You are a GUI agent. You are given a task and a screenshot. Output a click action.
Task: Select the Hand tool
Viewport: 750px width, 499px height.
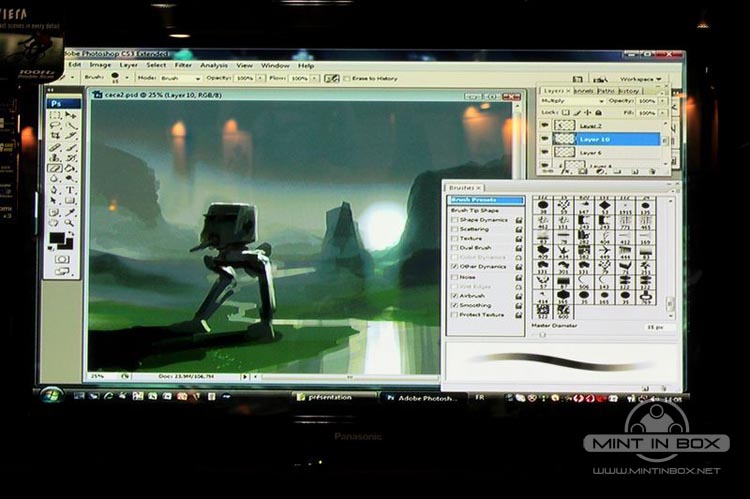click(55, 223)
